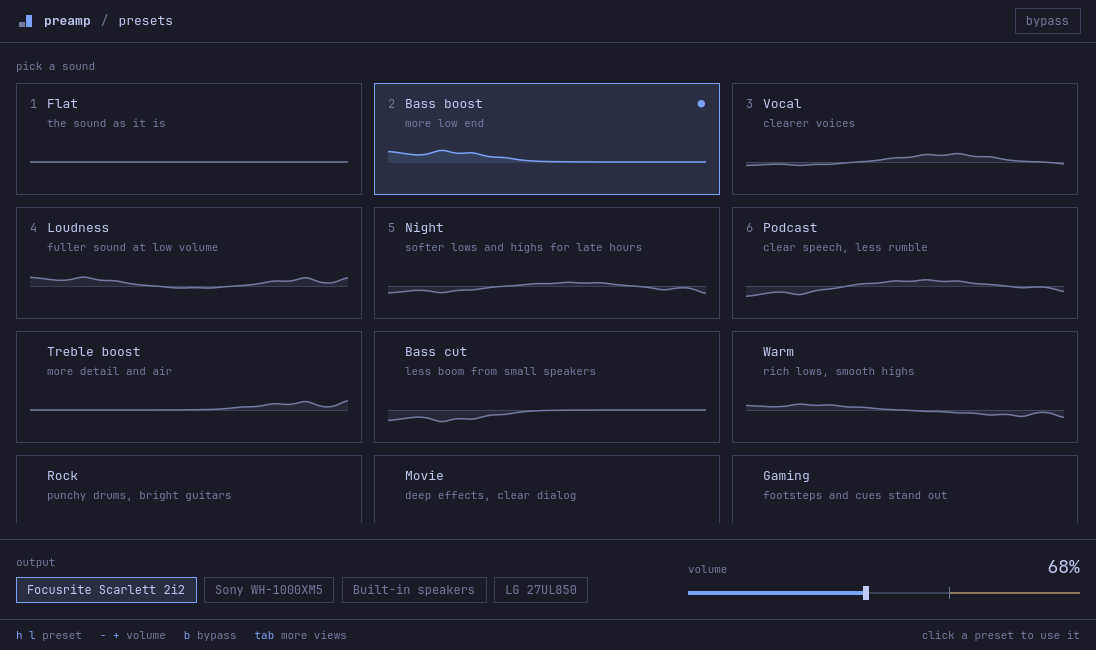Click the 'output' section label
The height and width of the screenshot is (650, 1096).
36,563
